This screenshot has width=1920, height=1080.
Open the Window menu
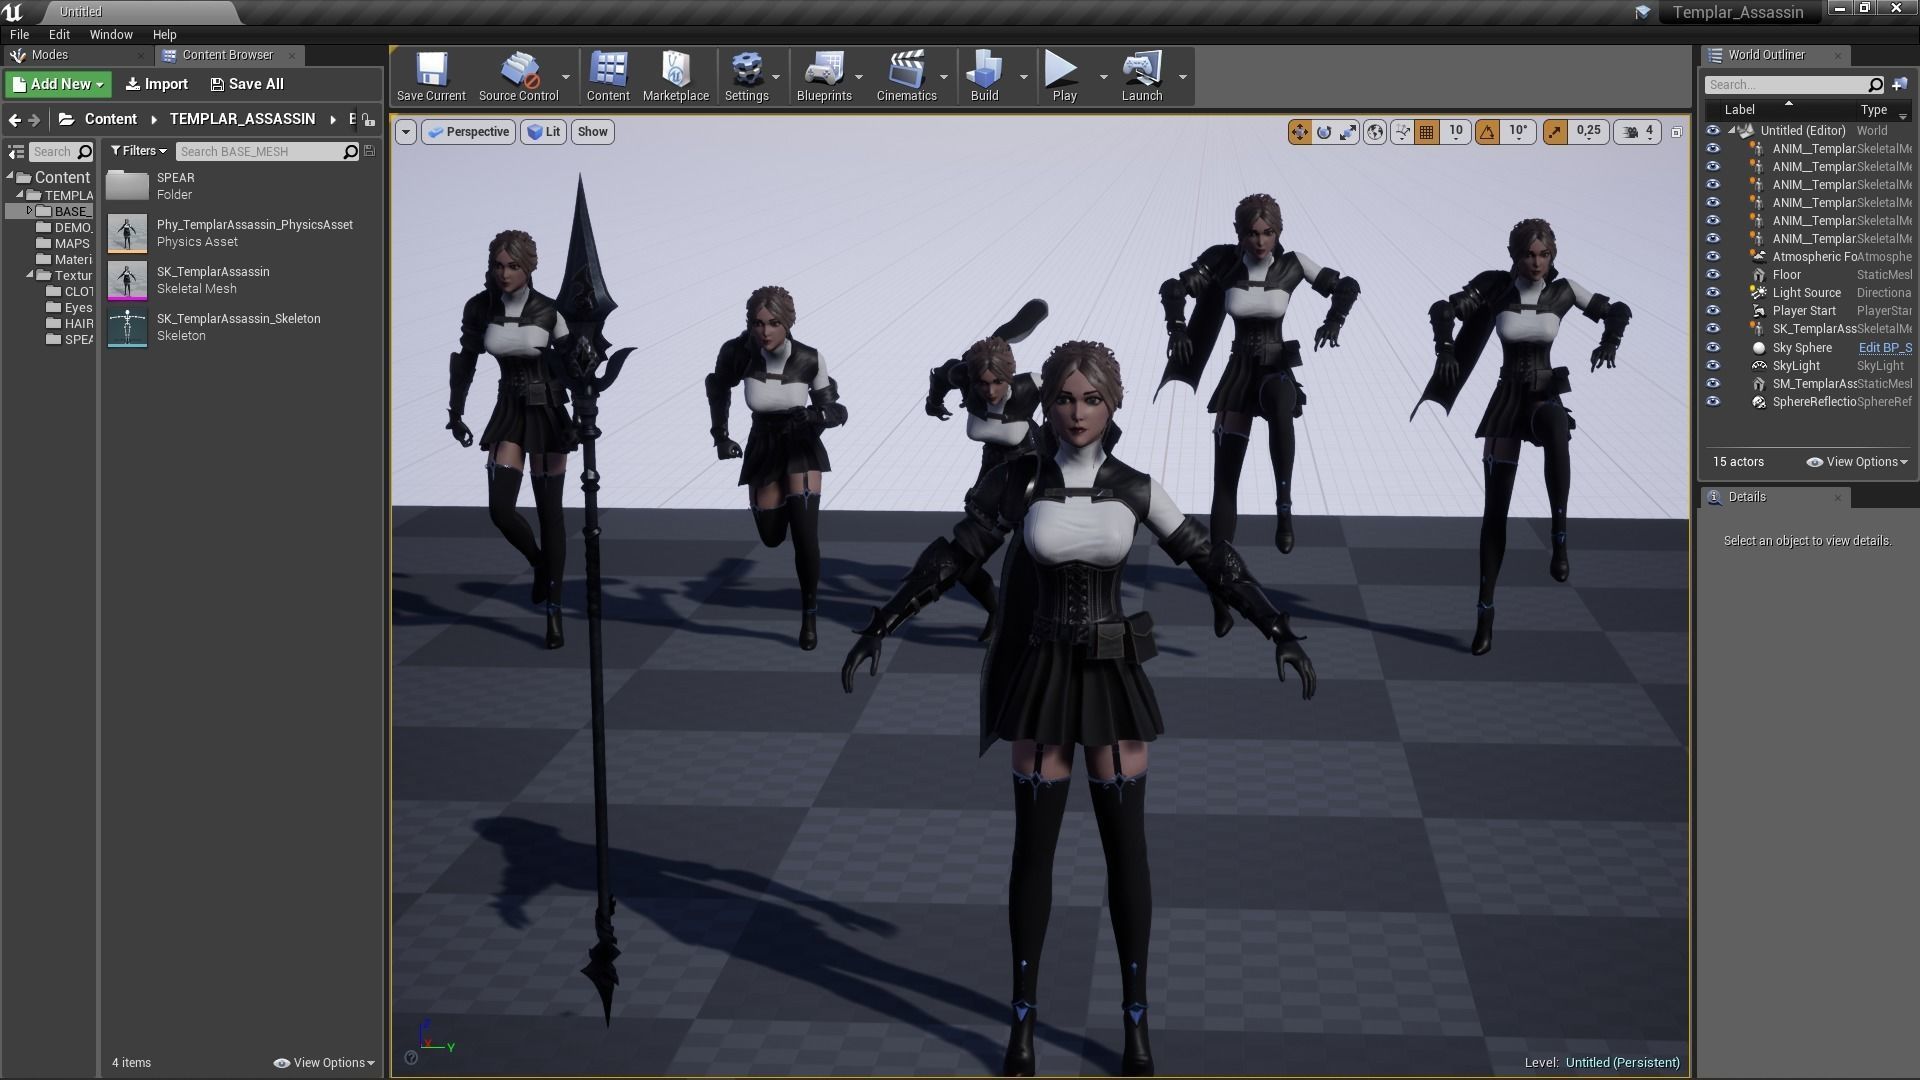point(111,34)
